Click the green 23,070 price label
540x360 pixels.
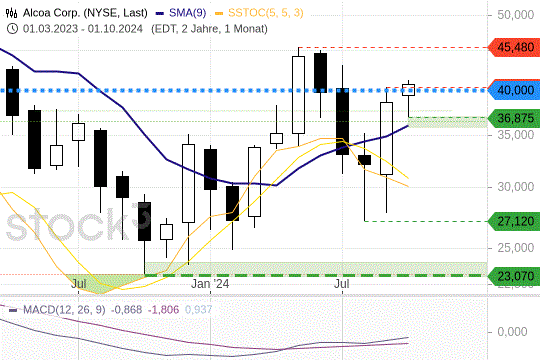[515, 276]
